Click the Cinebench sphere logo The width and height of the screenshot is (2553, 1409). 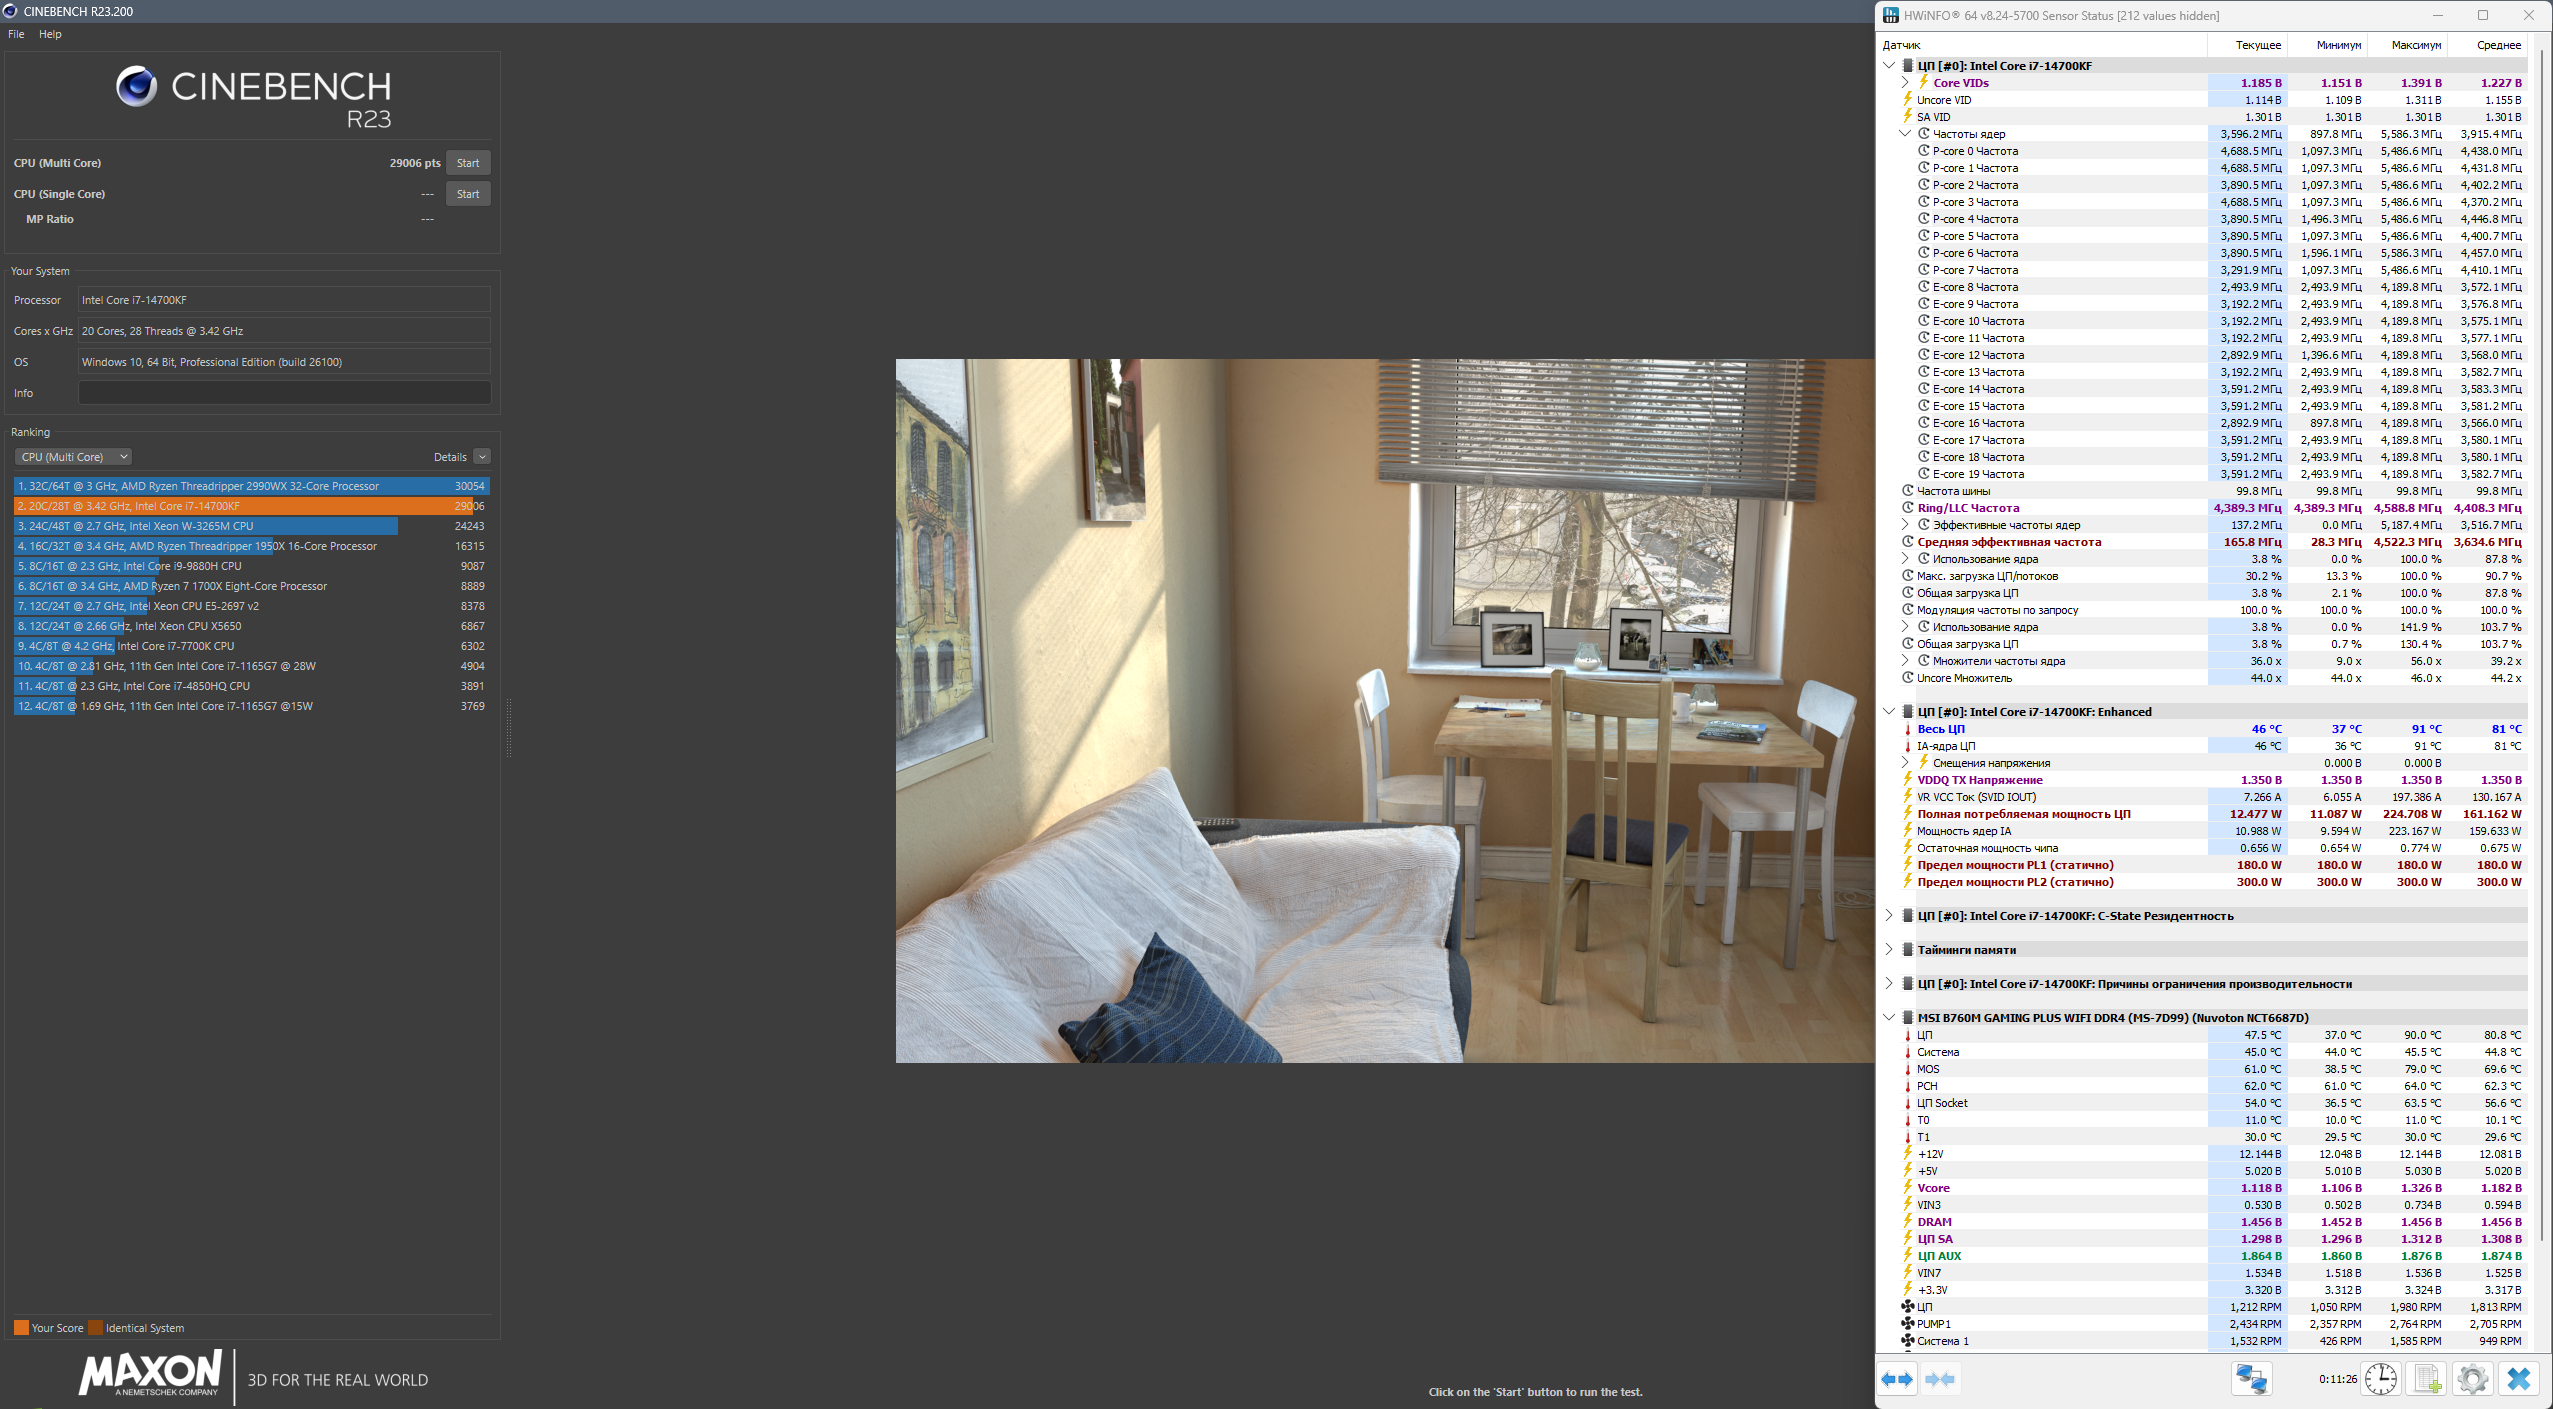pyautogui.click(x=137, y=87)
